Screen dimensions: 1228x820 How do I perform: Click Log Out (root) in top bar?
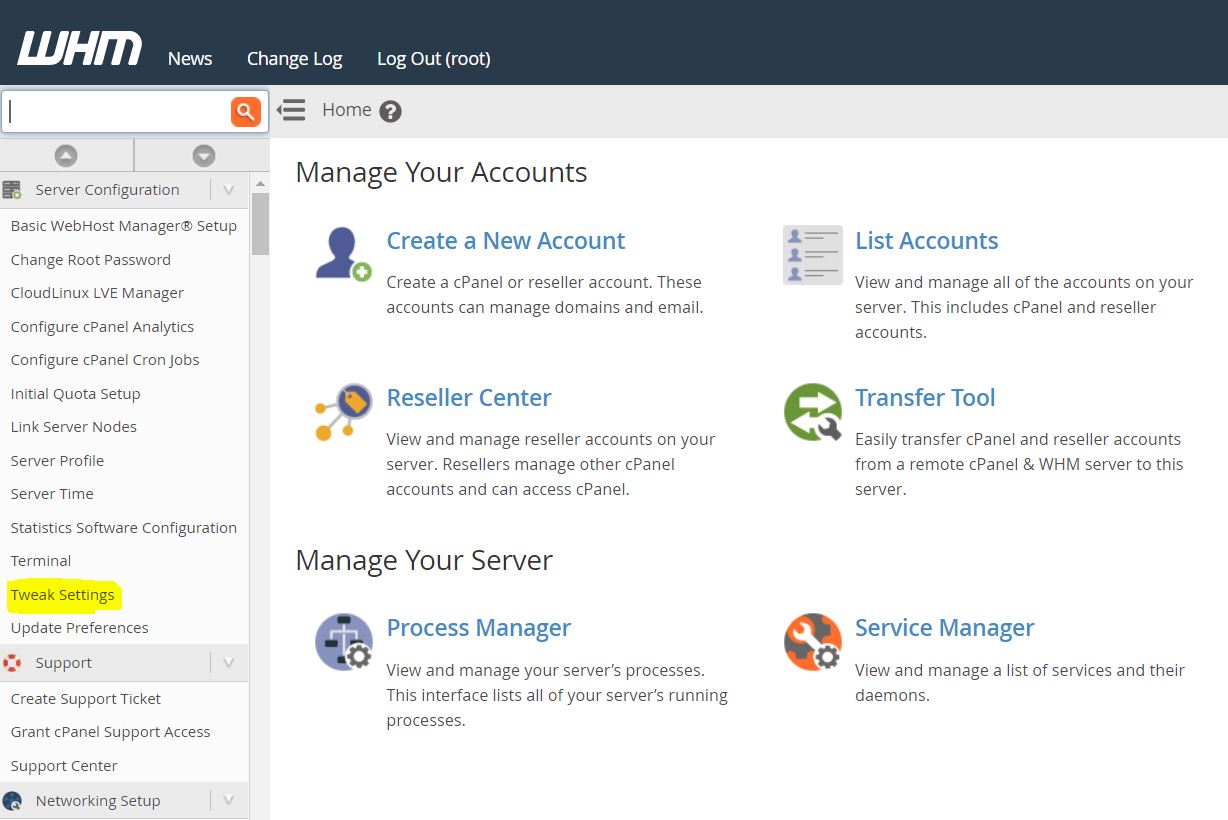coord(433,59)
